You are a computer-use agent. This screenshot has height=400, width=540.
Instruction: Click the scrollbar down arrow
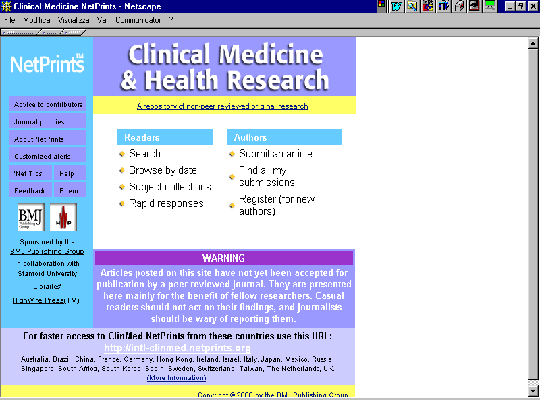[x=532, y=391]
